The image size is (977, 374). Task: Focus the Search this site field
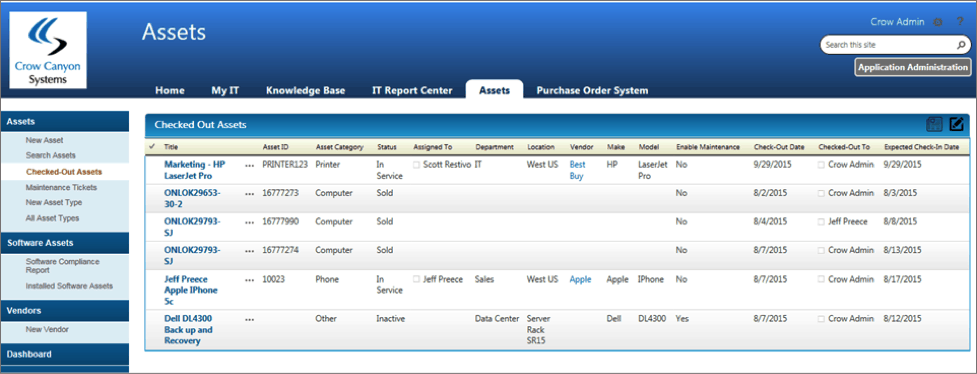pyautogui.click(x=888, y=45)
